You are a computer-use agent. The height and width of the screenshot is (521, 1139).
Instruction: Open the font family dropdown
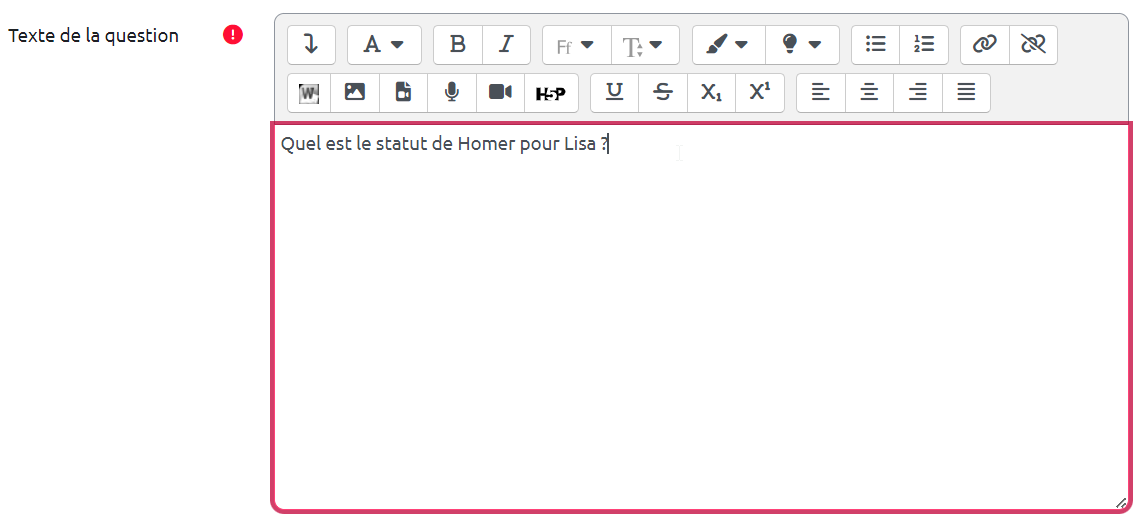point(576,45)
